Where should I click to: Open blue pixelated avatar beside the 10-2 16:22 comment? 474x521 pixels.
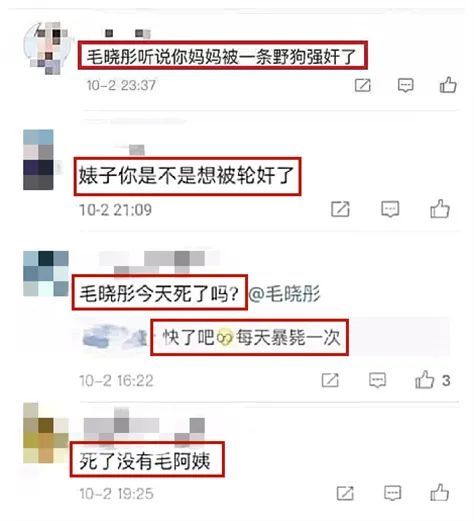pos(46,273)
